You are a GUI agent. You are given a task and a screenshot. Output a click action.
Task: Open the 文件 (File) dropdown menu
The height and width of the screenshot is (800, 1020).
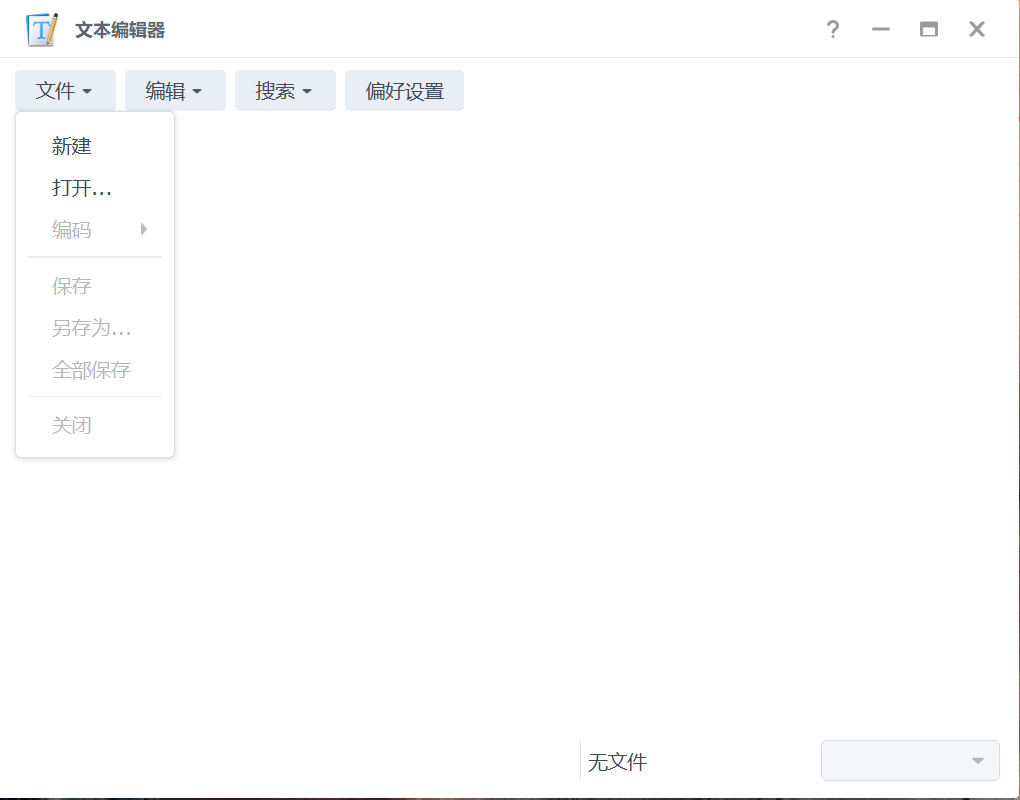tap(65, 90)
